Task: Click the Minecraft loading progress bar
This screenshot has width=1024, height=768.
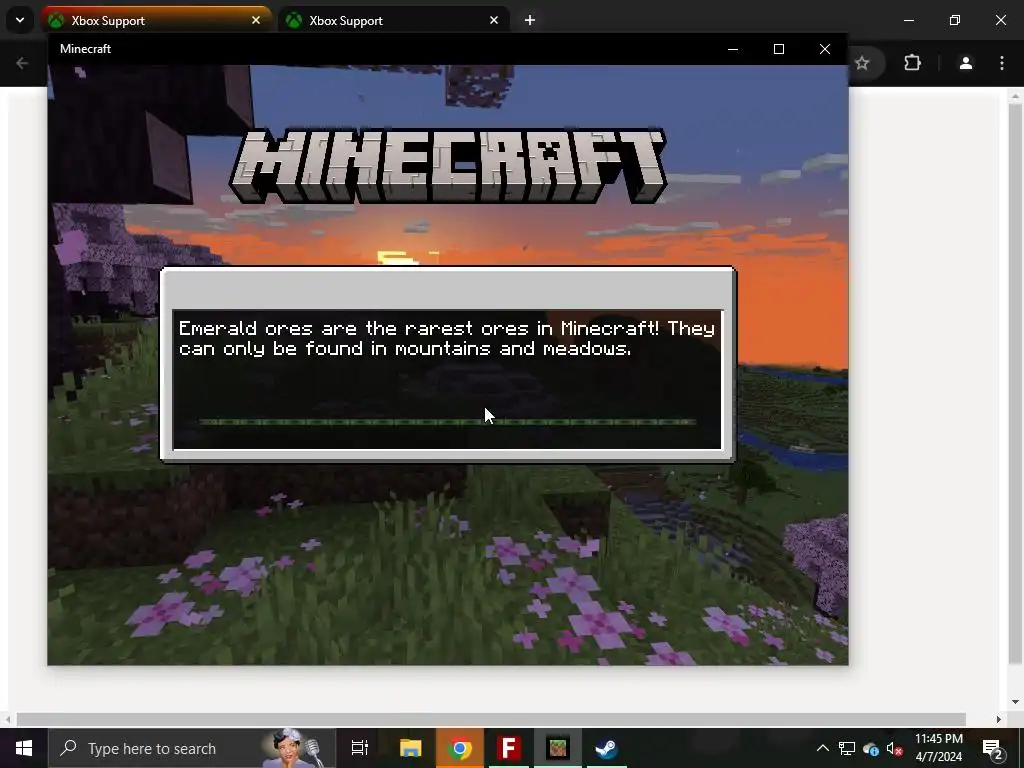Action: (x=447, y=422)
